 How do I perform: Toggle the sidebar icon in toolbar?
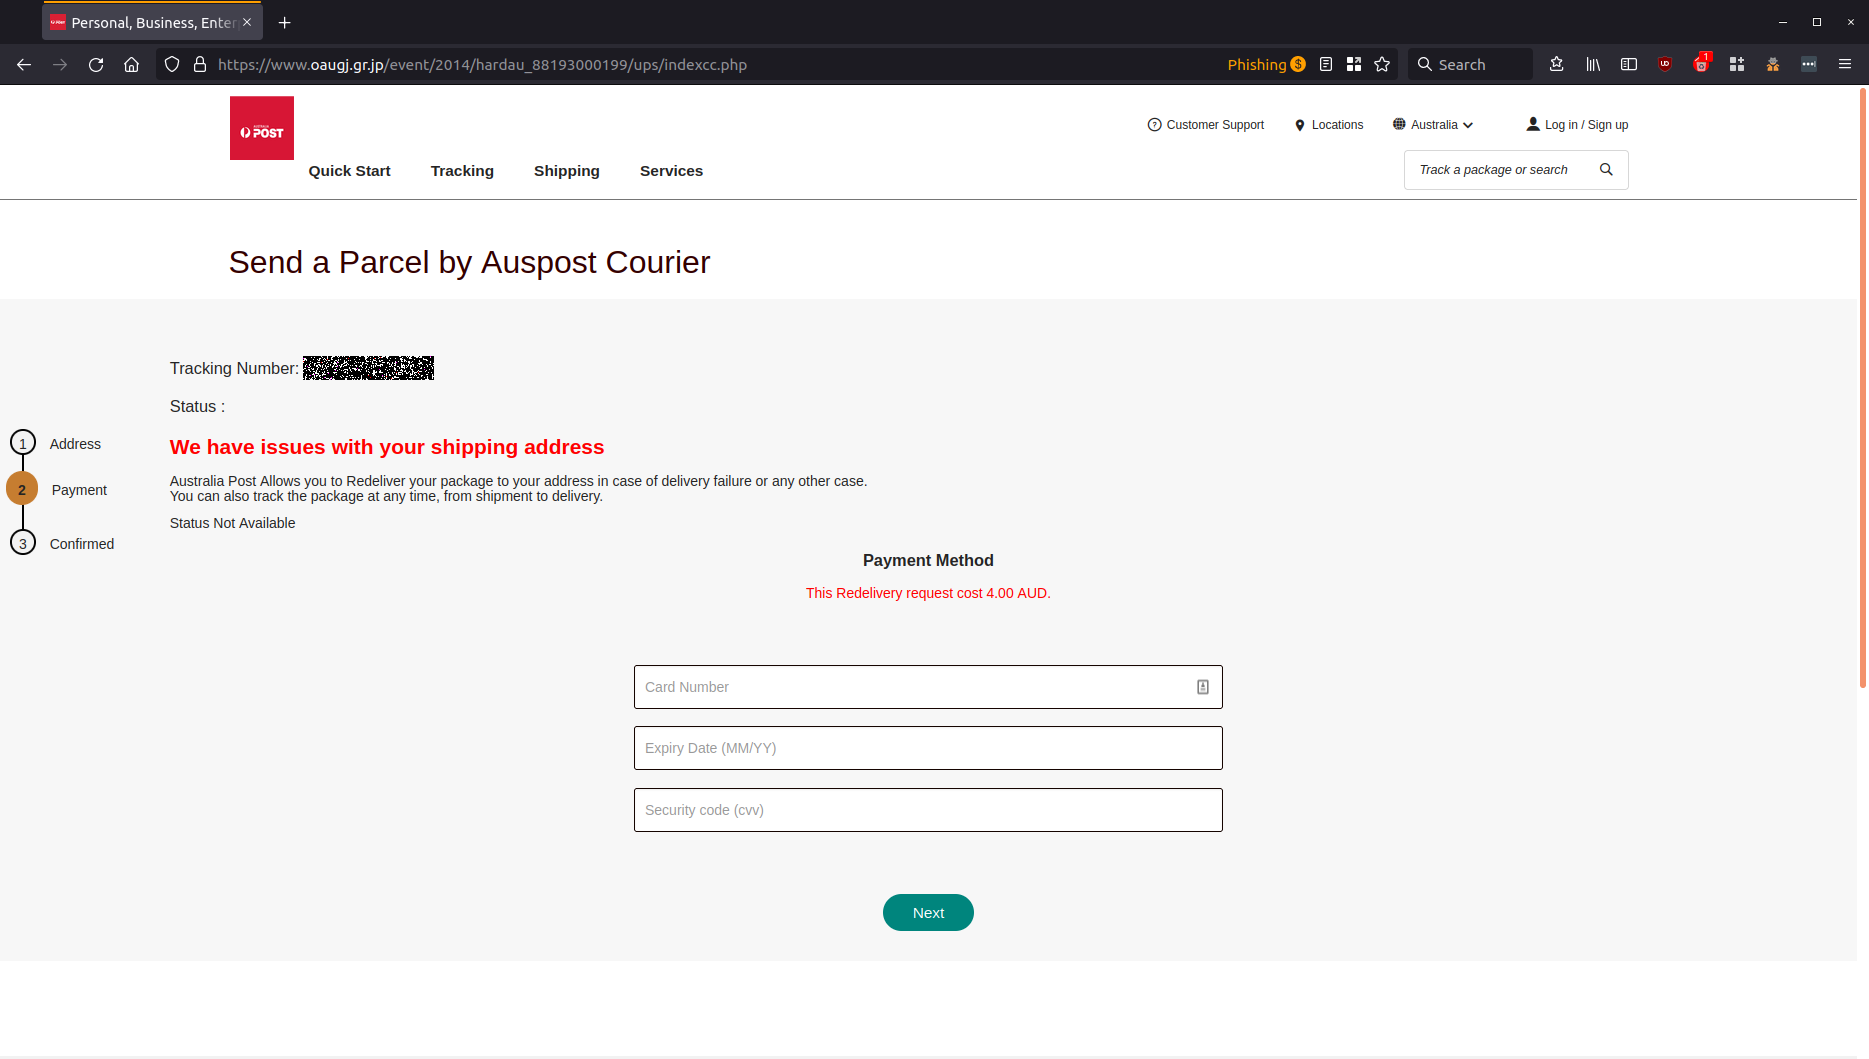[x=1629, y=64]
